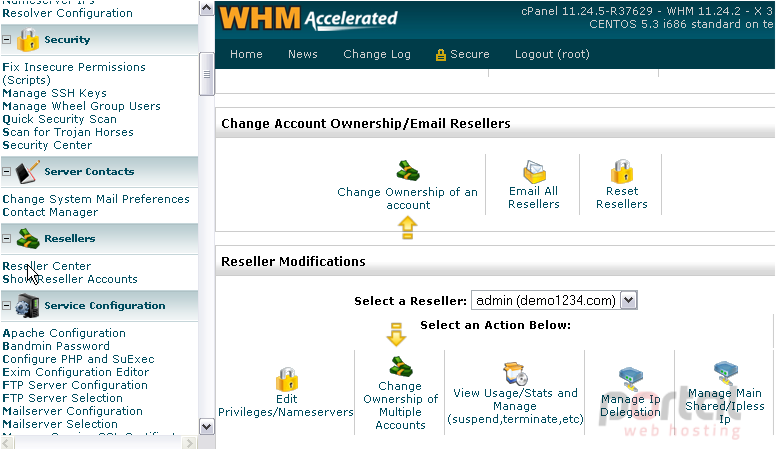776x450 pixels.
Task: Open Fix Insecure Permissions (Scripts)
Action: 74,73
